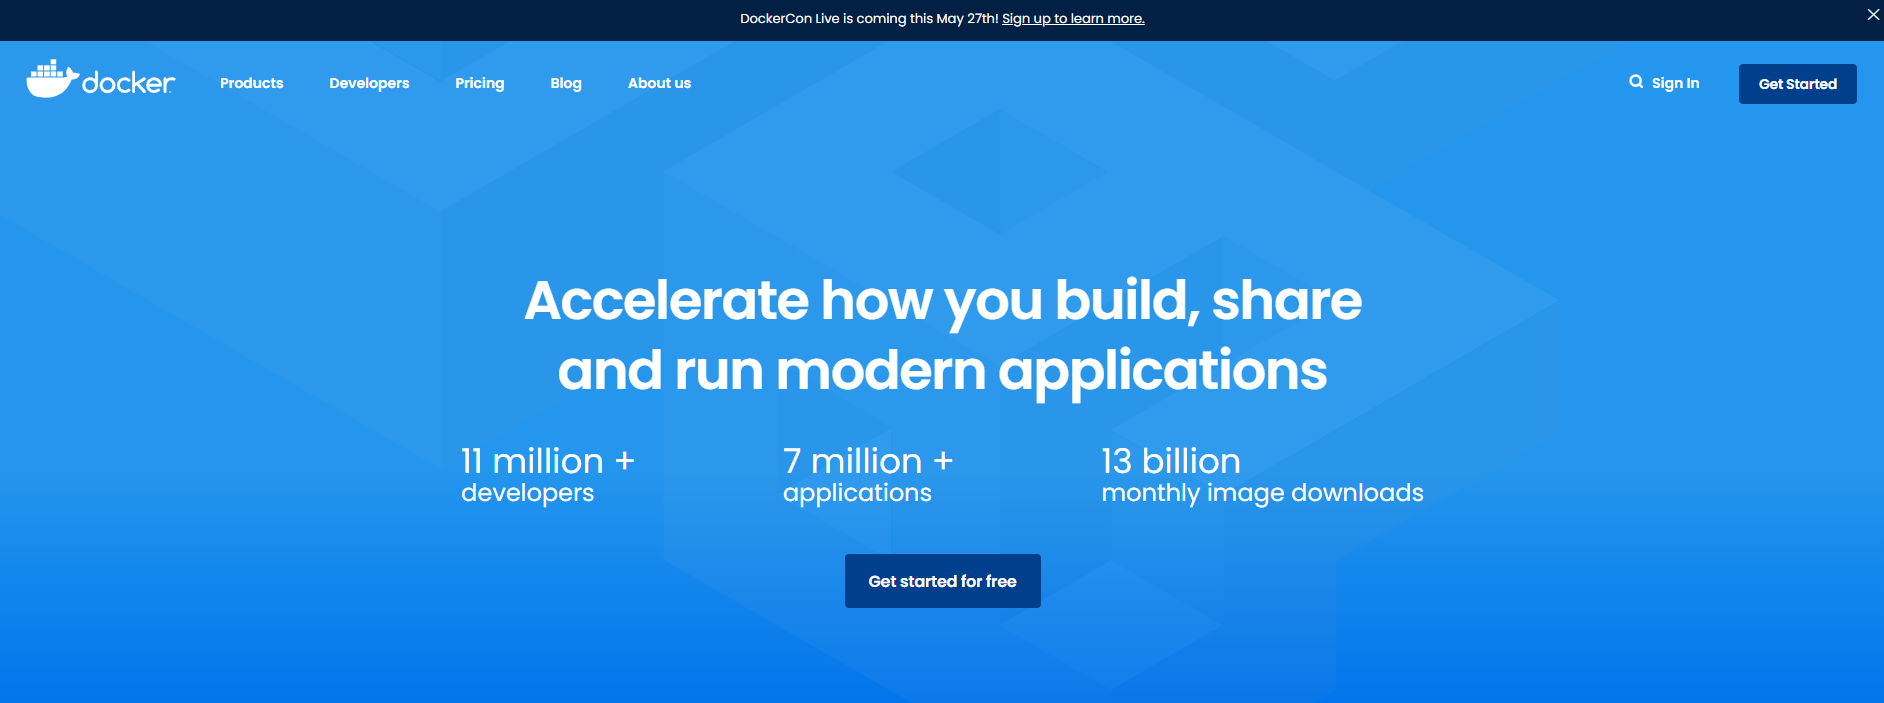Open the search magnifier icon

click(1636, 82)
